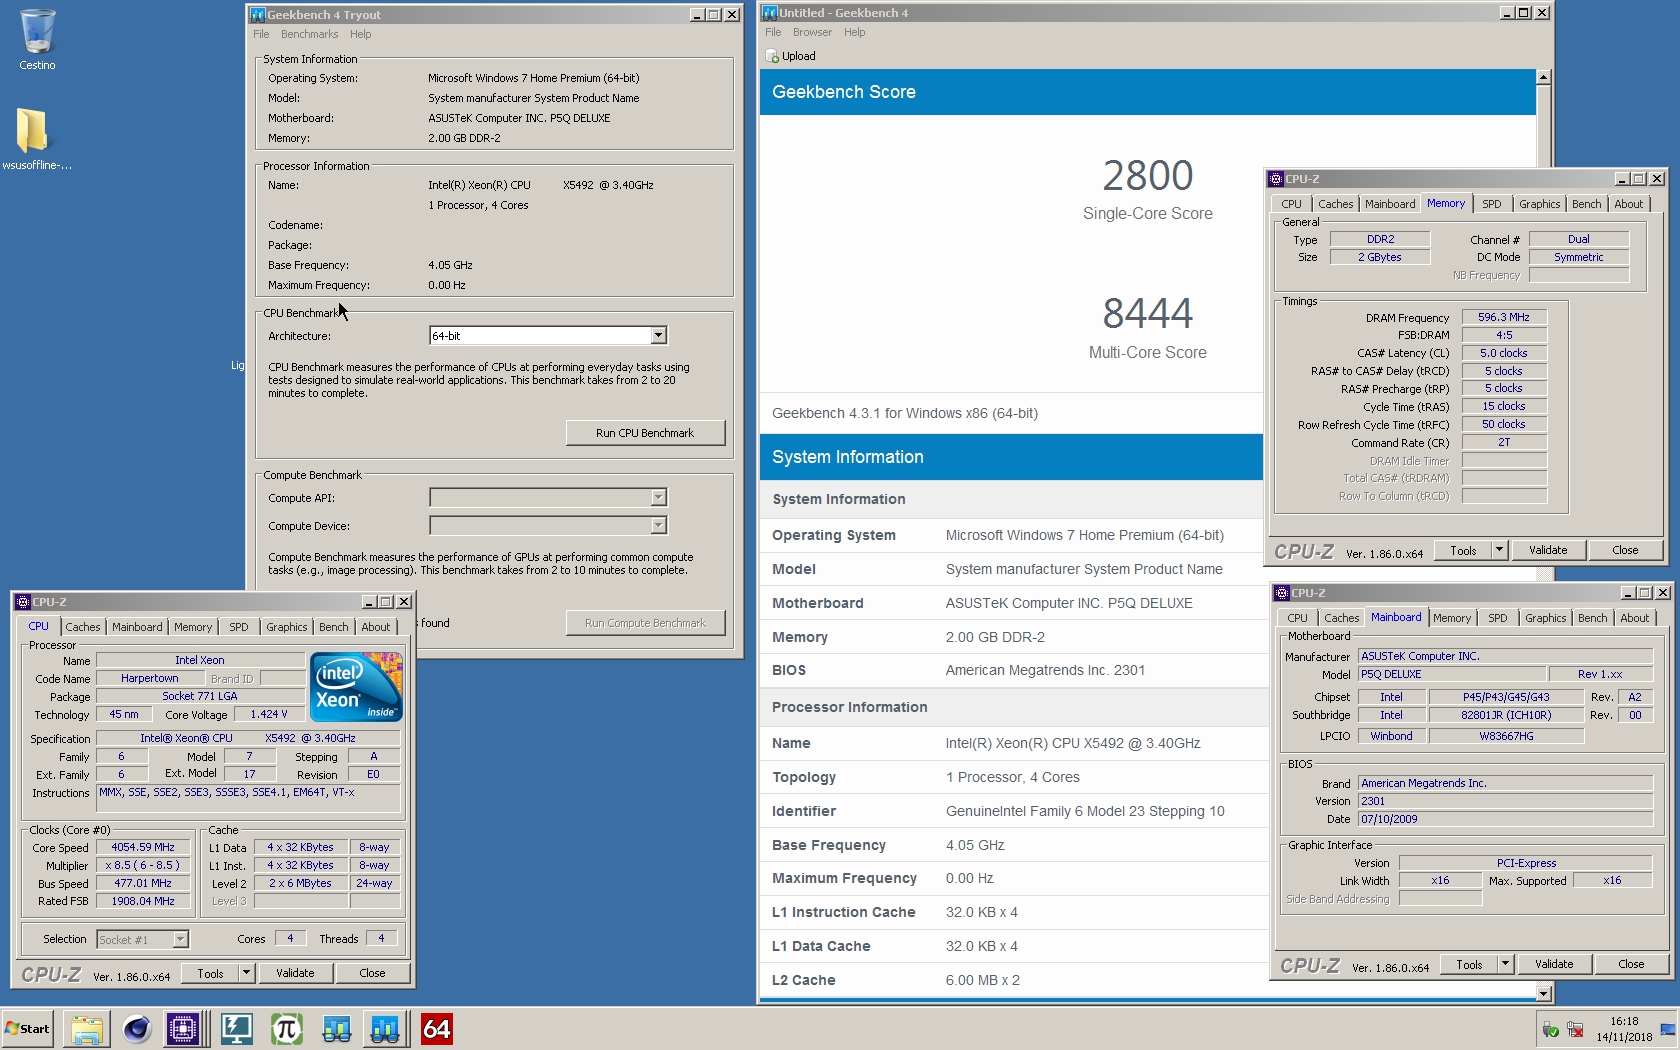Switch to SPD tab in CPU-Z Memory window
Screen dimensions: 1680x1050
[x=1491, y=204]
